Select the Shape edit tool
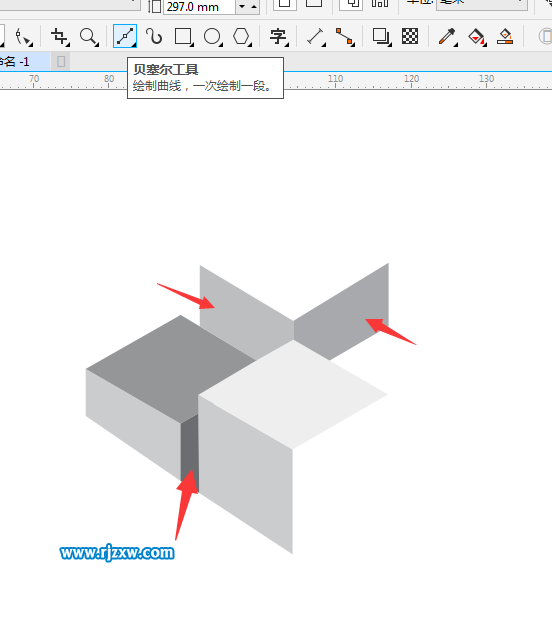Screen dimensions: 552x626 tap(23, 37)
